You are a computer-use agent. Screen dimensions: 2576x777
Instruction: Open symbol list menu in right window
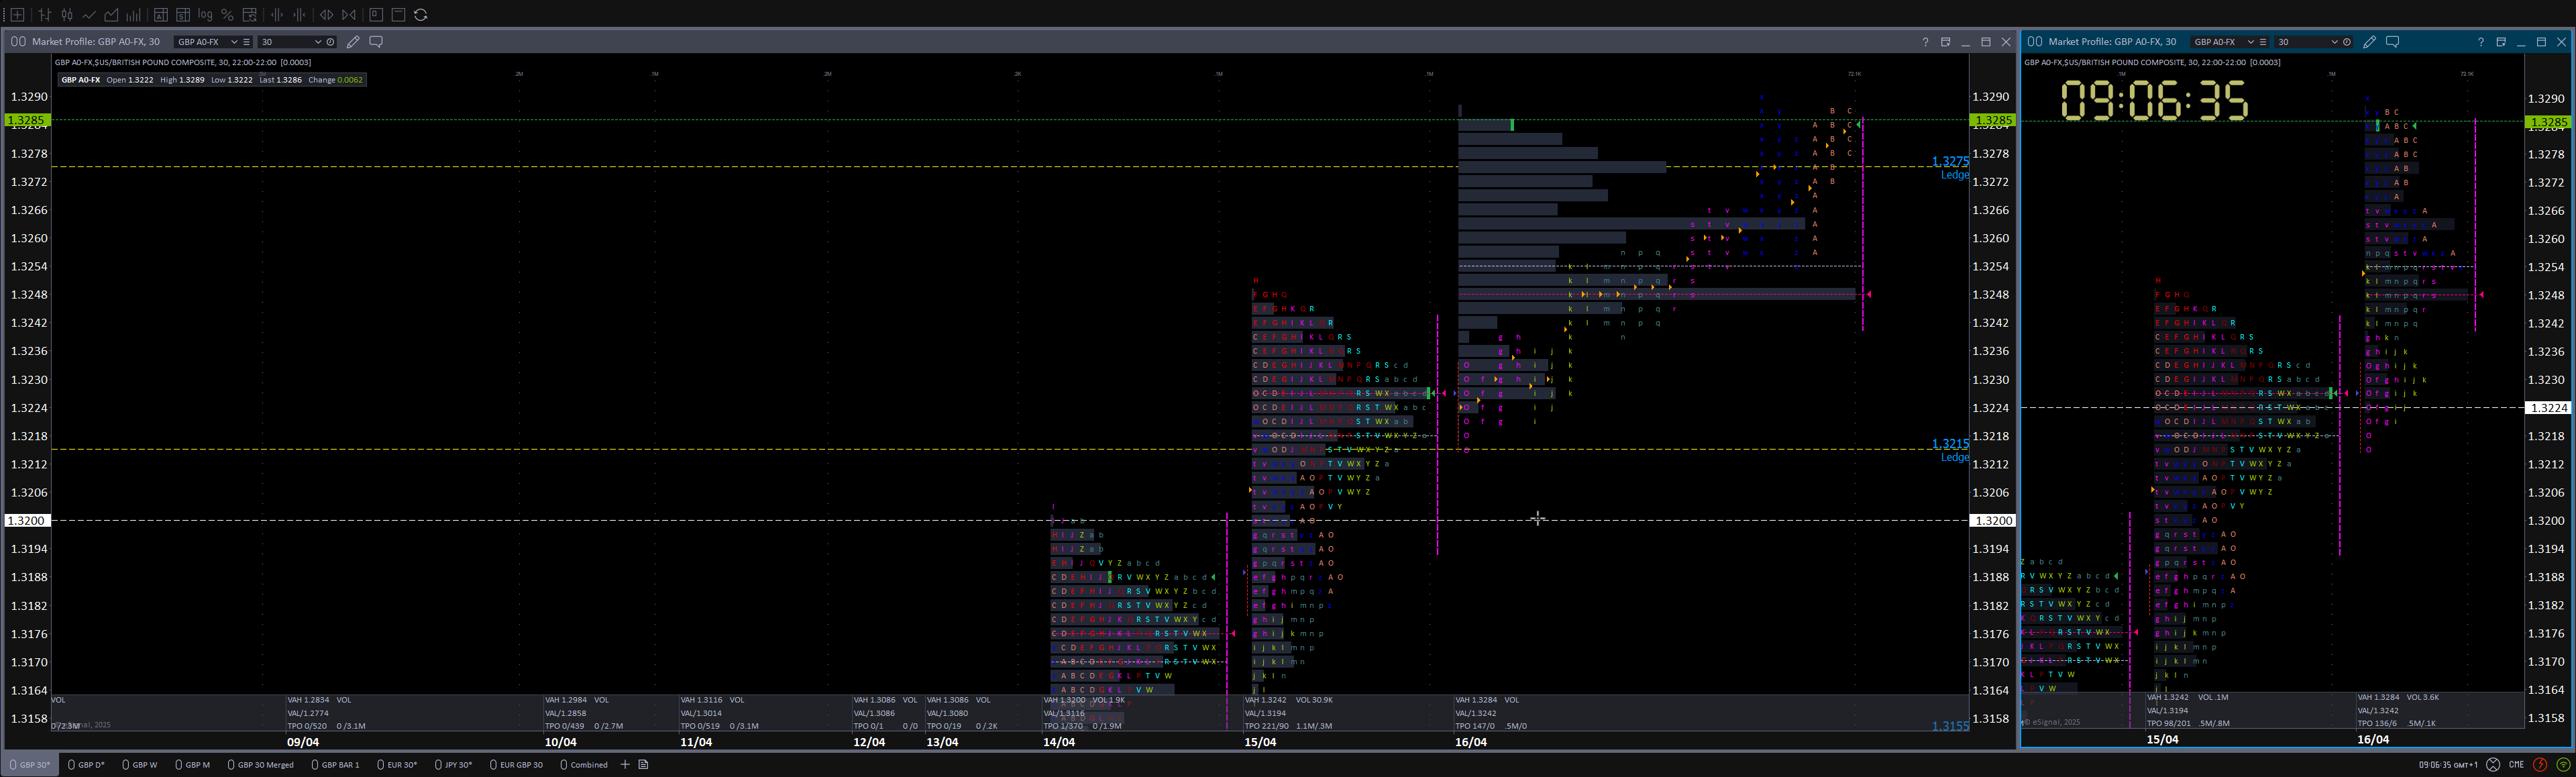(2263, 42)
